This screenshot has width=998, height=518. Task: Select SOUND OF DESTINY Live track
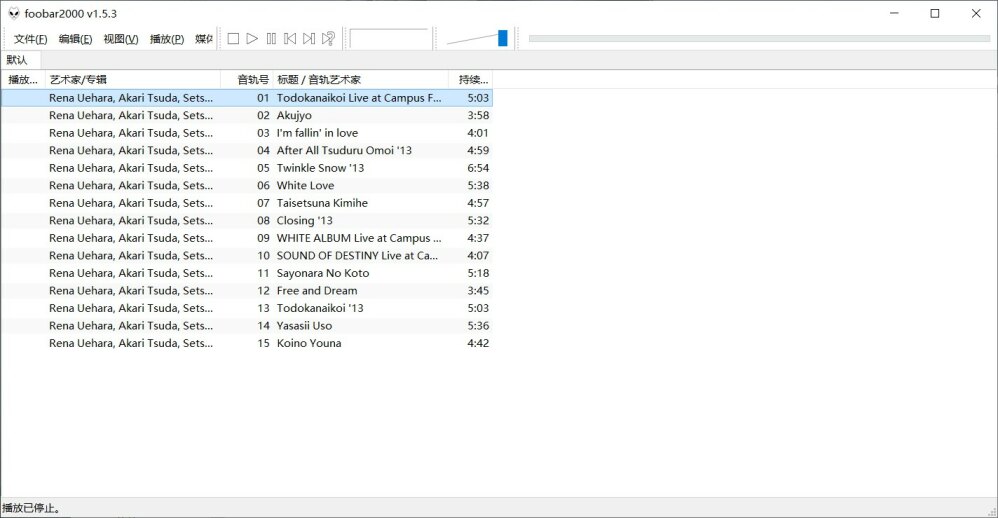(246, 255)
